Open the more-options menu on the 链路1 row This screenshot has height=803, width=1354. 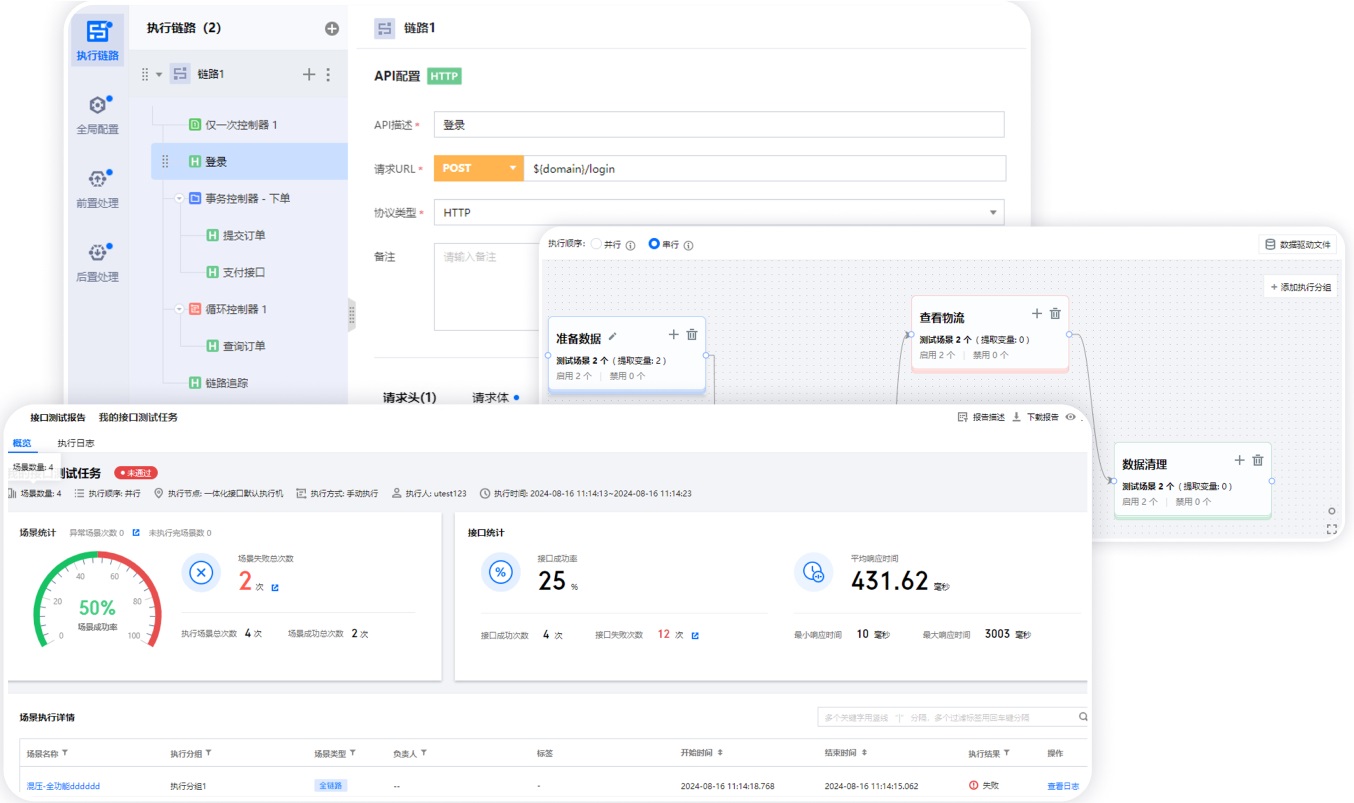coord(328,74)
